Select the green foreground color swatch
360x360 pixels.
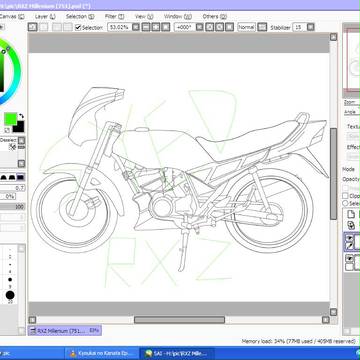coord(10,119)
